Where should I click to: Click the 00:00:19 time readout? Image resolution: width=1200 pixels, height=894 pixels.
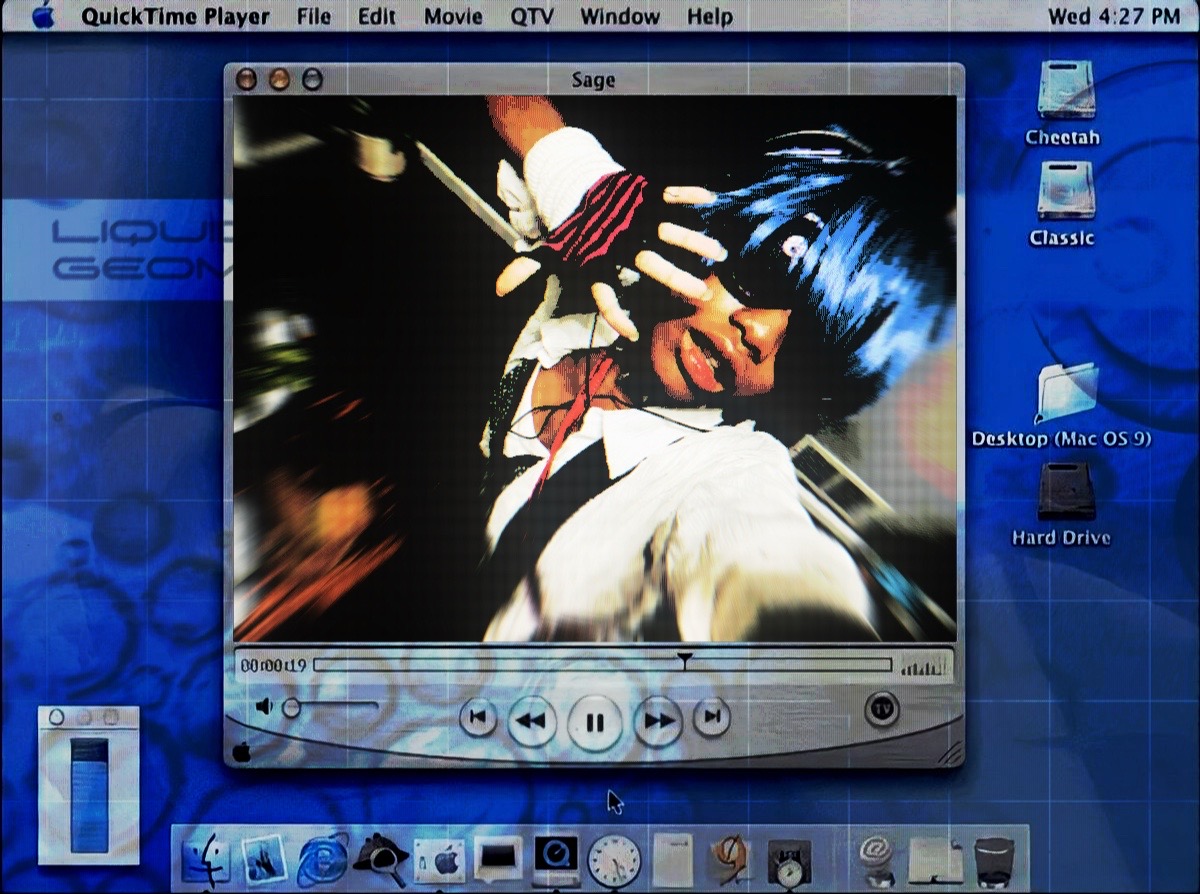coord(273,665)
